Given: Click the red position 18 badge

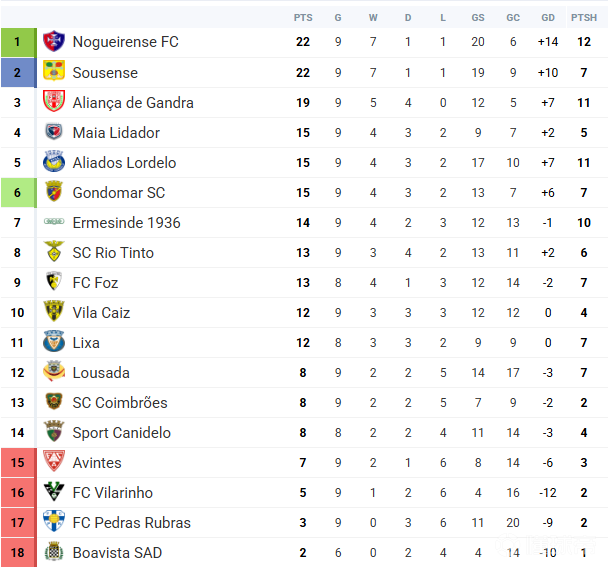Looking at the screenshot, I should click(17, 552).
